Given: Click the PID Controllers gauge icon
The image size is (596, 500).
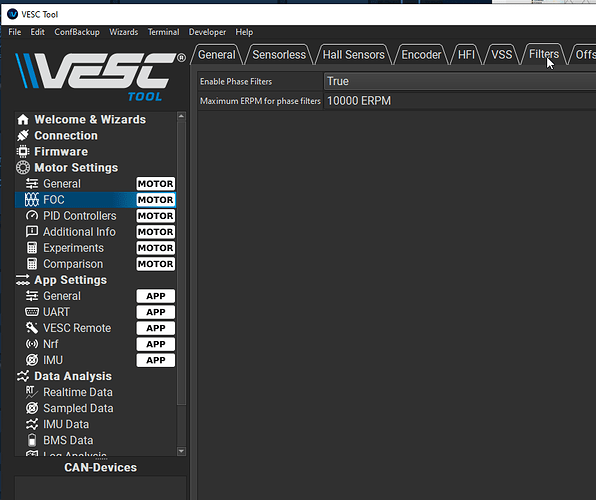Looking at the screenshot, I should [32, 216].
